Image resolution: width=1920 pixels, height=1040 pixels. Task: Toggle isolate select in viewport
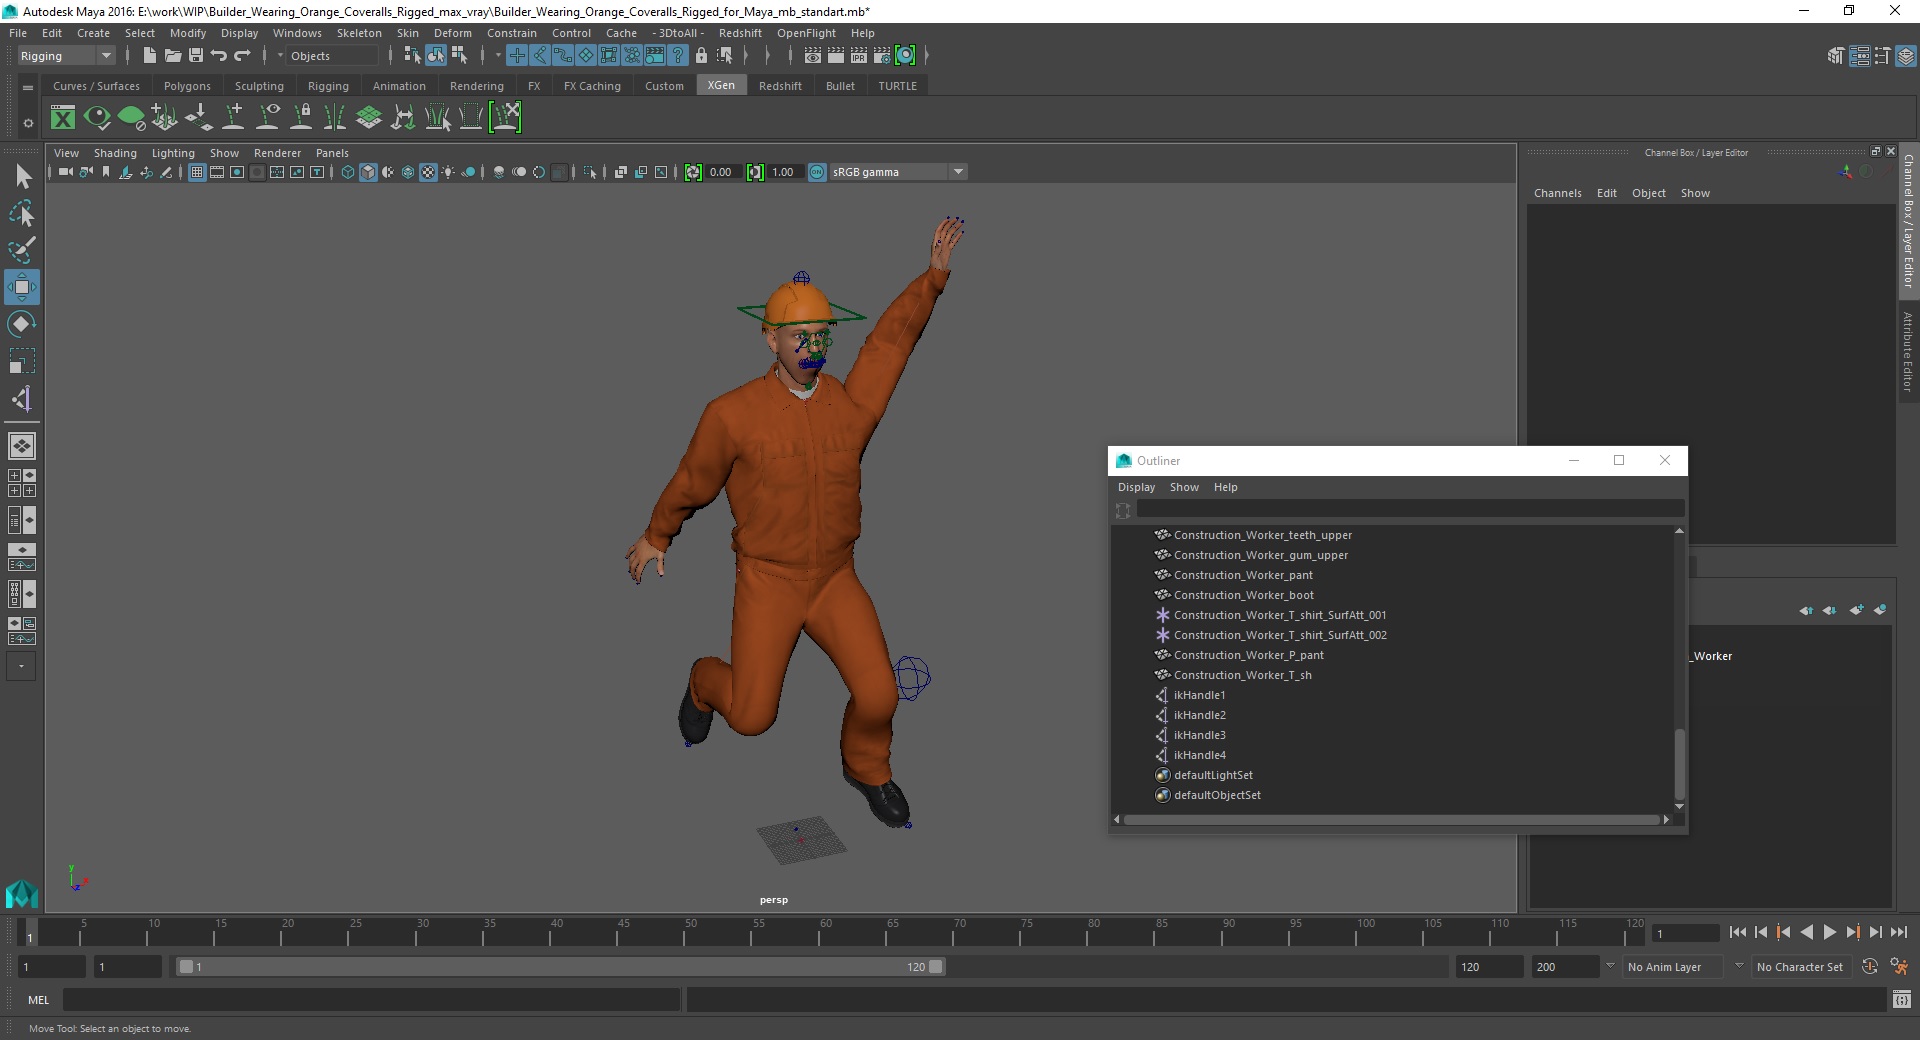590,172
